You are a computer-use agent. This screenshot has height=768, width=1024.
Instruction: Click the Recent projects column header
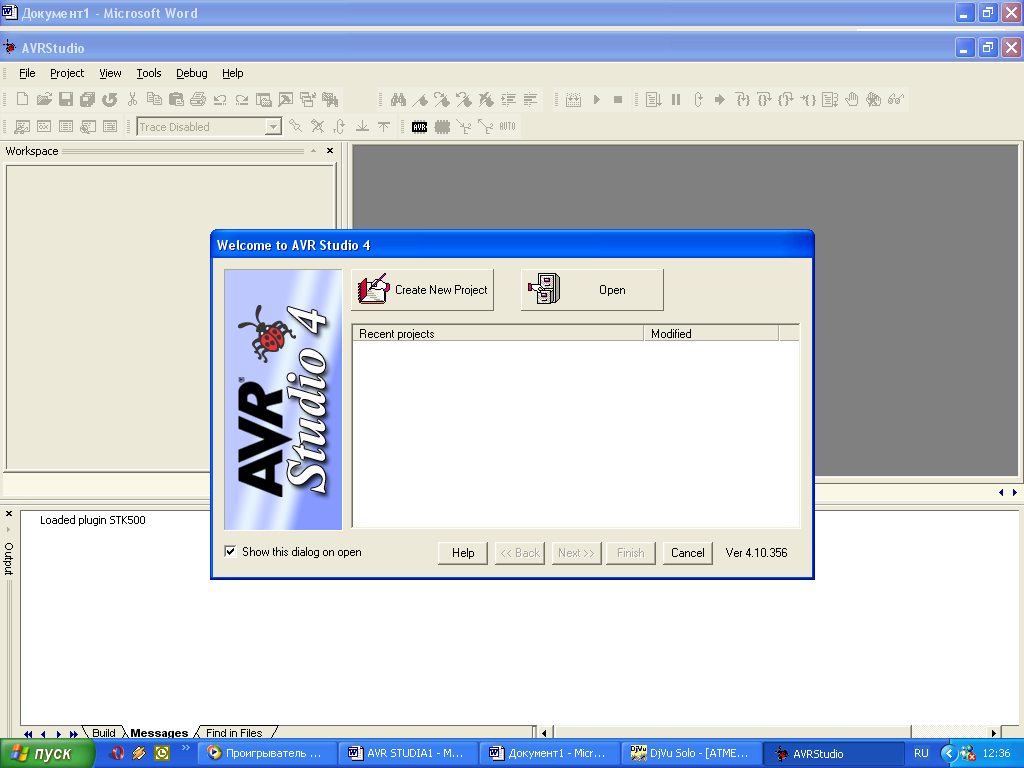498,334
